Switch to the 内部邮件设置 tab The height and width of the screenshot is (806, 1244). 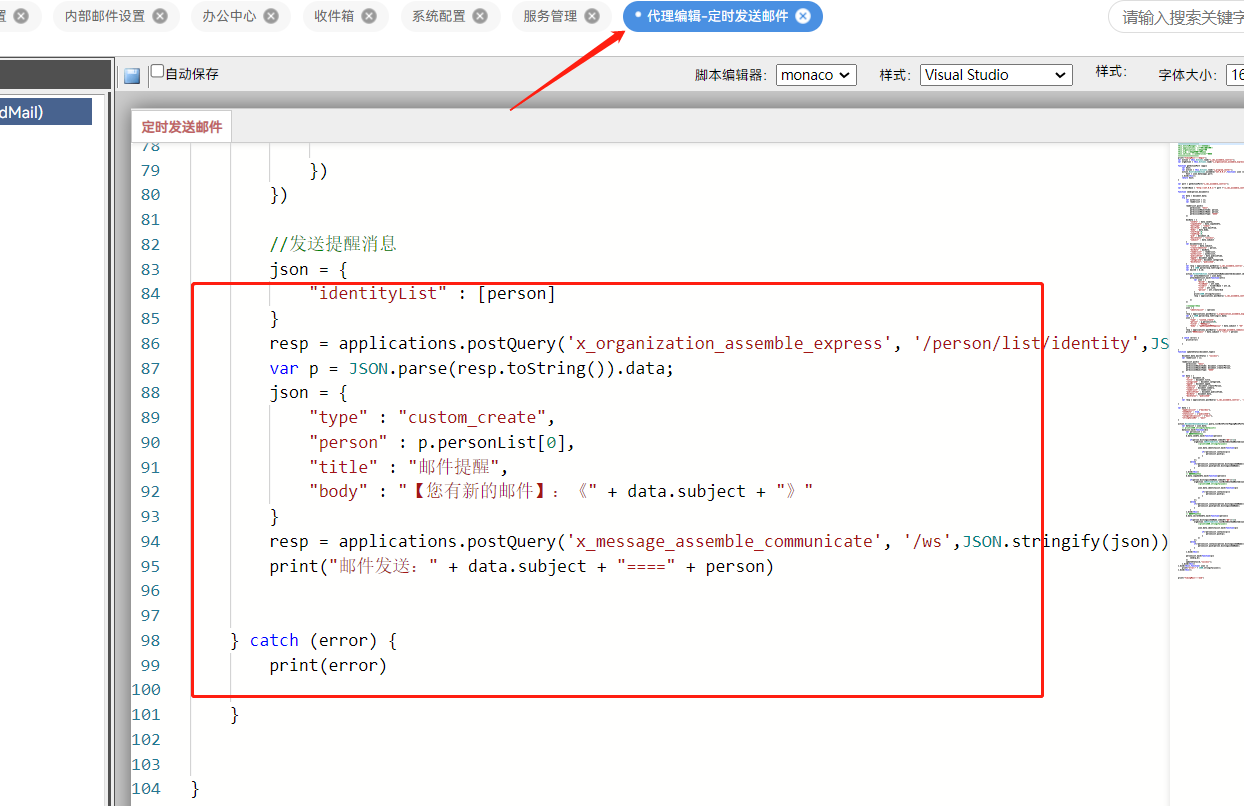pyautogui.click(x=105, y=16)
